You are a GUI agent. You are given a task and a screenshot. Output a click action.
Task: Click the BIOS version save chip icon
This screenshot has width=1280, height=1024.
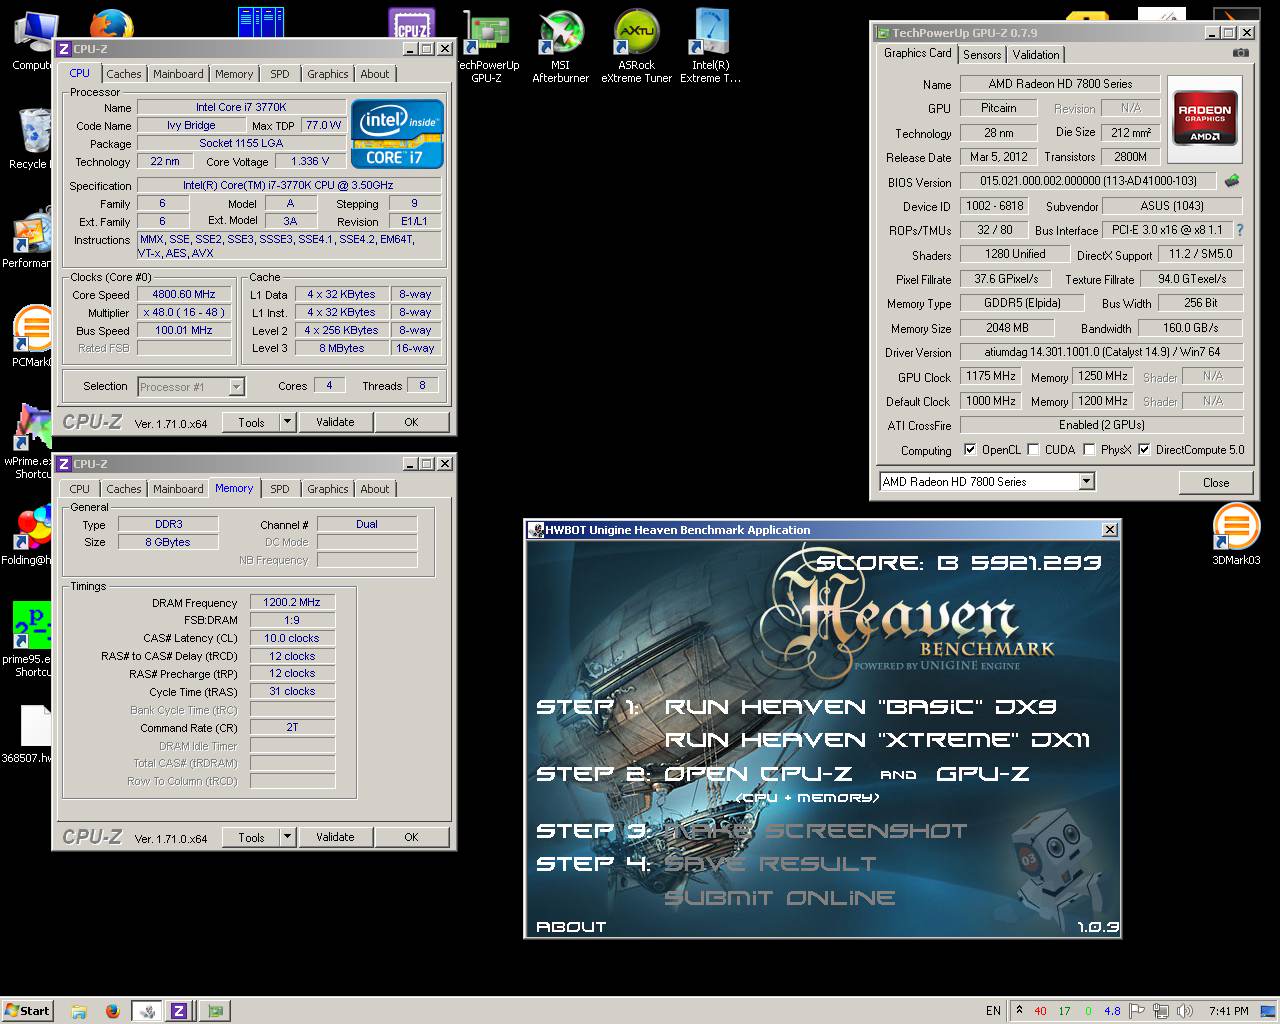pyautogui.click(x=1232, y=181)
